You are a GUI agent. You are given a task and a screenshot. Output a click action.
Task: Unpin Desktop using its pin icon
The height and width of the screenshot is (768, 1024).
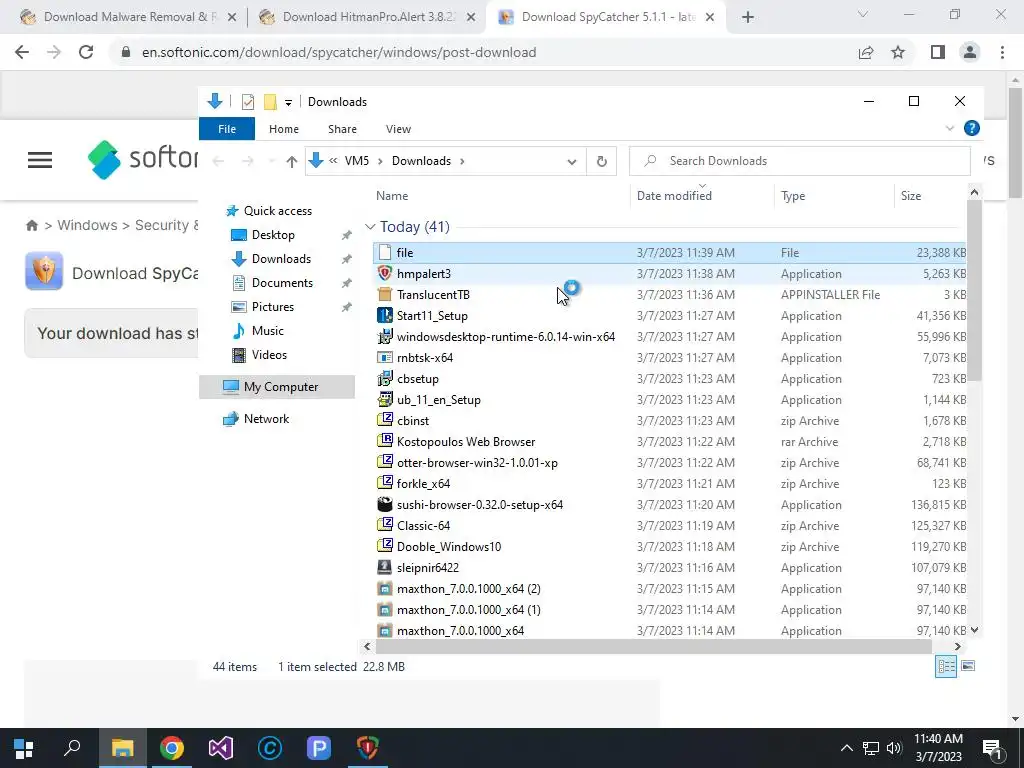point(346,235)
